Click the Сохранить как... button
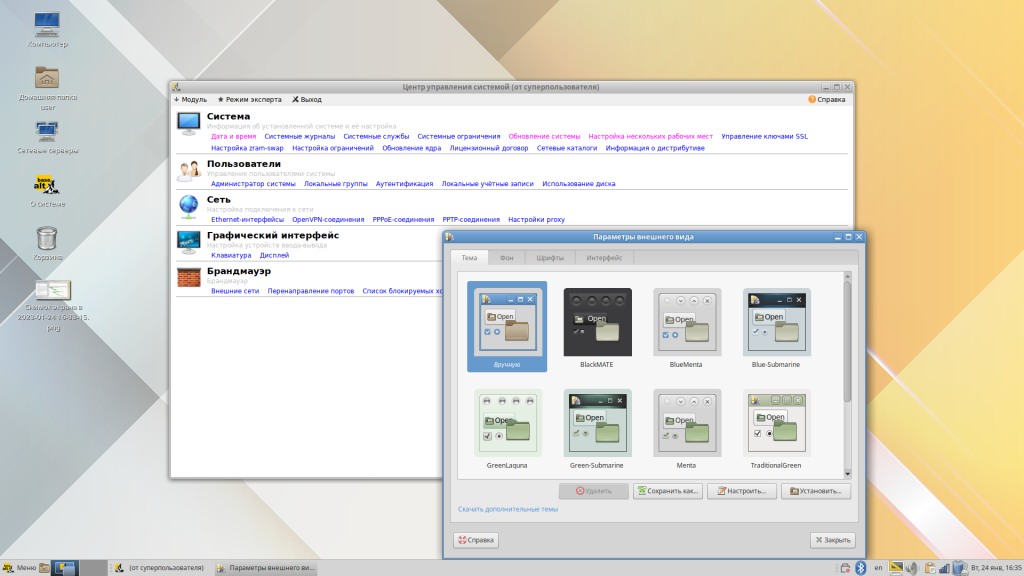 point(668,491)
